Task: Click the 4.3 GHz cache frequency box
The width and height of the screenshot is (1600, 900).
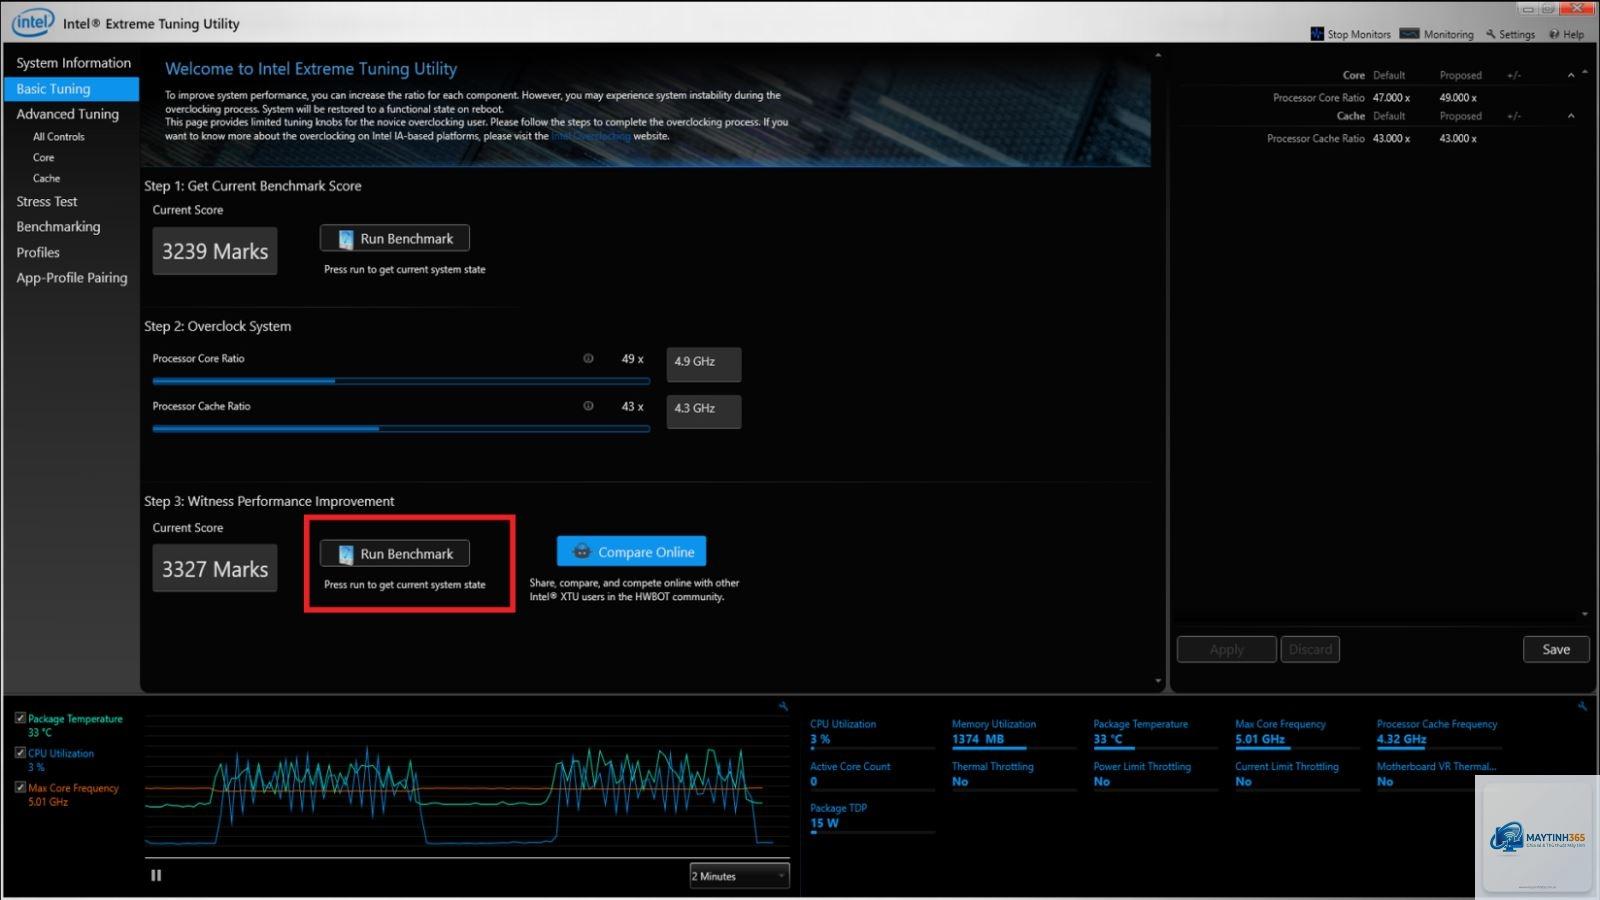Action: (x=704, y=411)
